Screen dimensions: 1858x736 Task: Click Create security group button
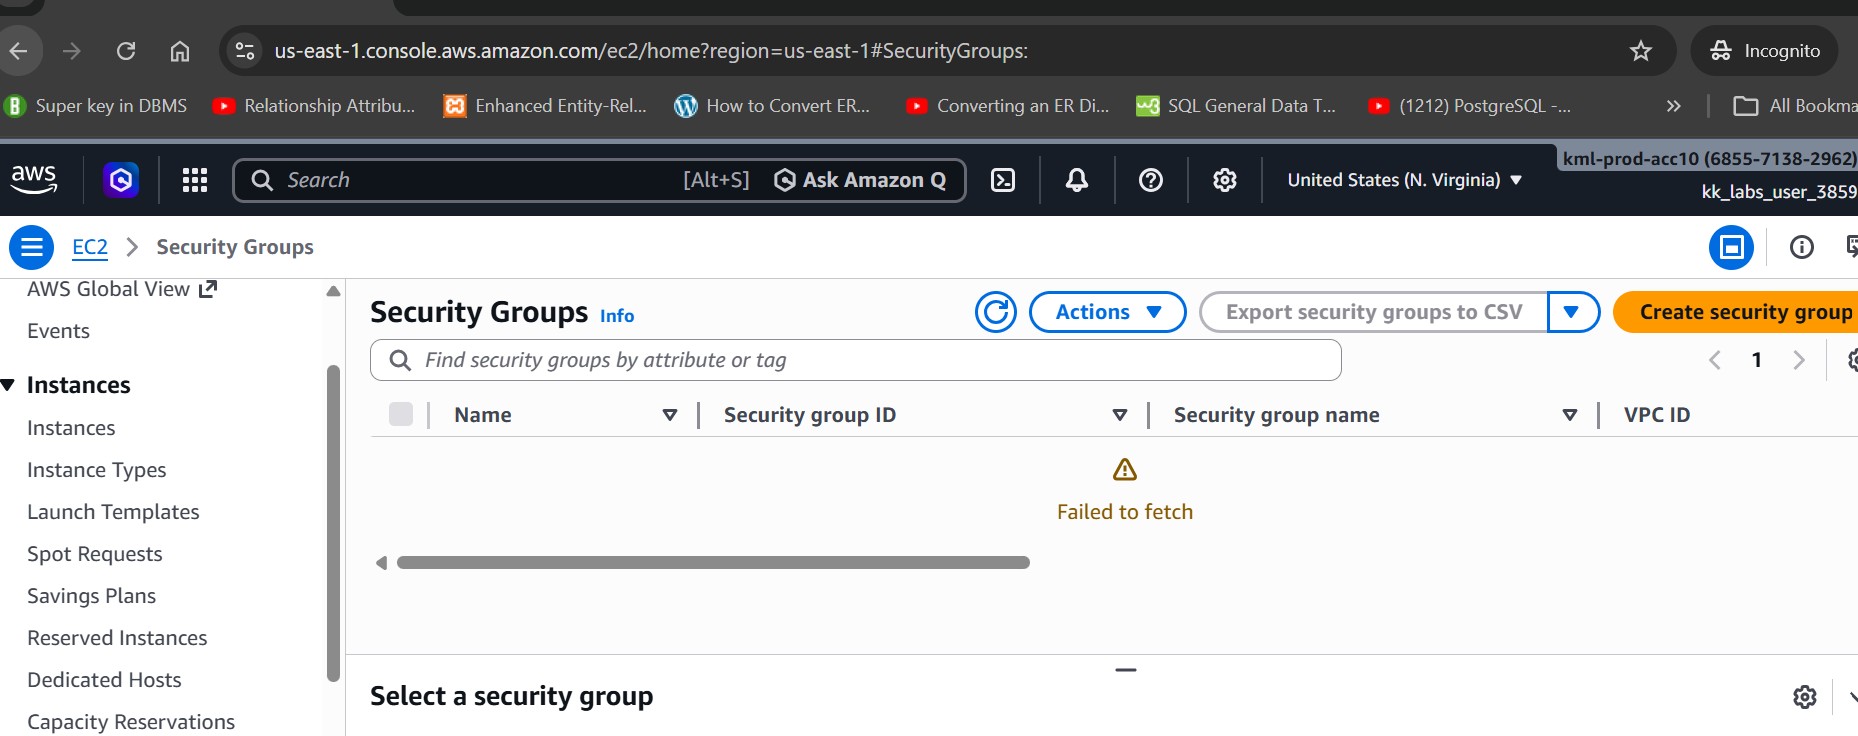[1736, 312]
